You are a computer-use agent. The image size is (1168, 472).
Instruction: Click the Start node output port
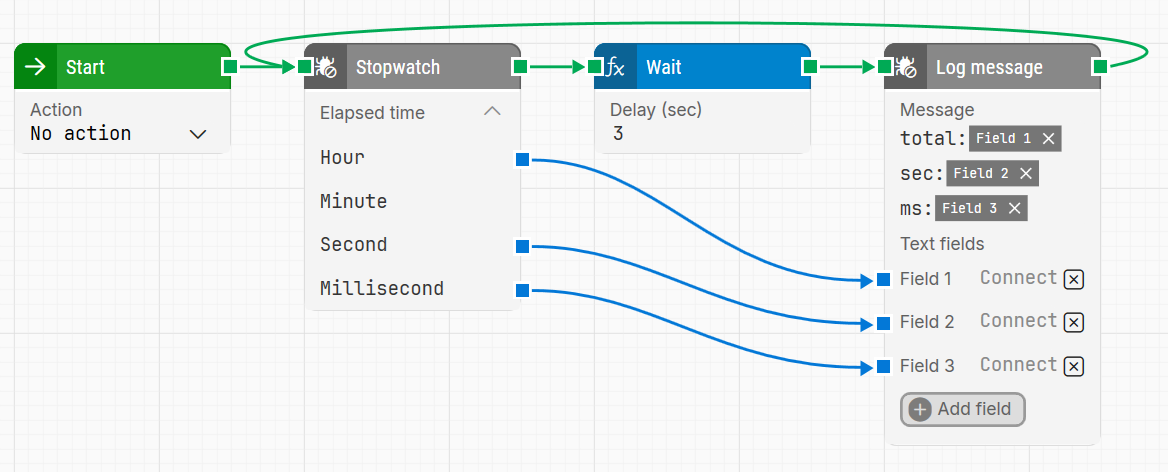click(230, 66)
